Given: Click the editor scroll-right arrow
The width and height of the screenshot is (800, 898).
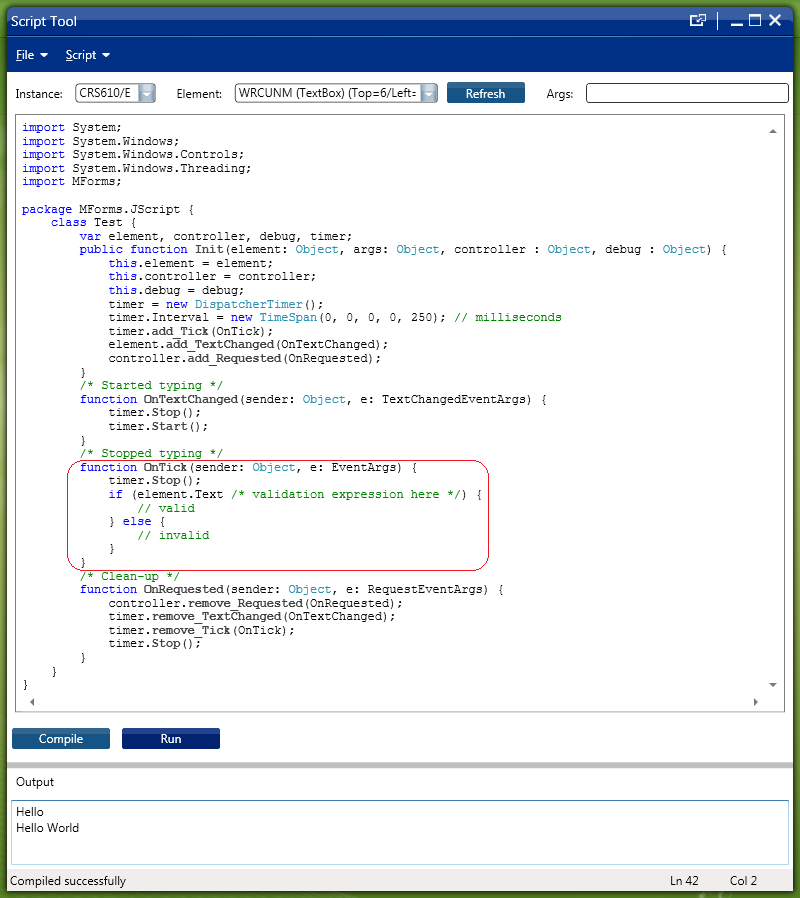Looking at the screenshot, I should click(756, 702).
